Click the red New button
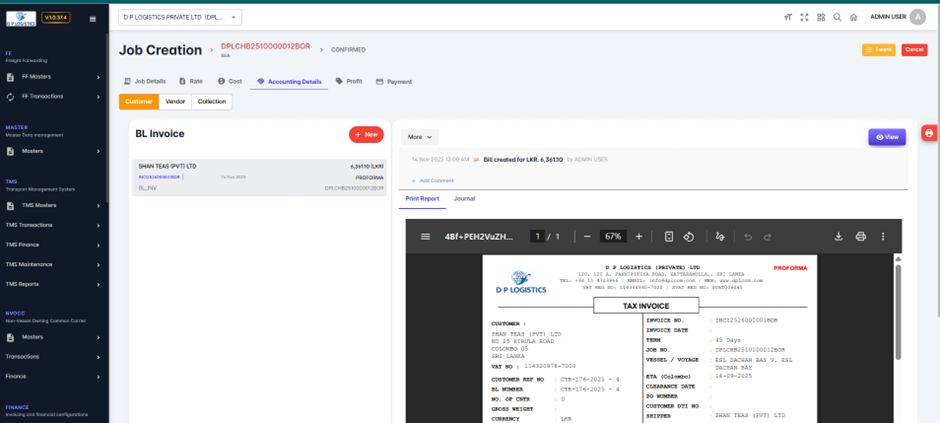The width and height of the screenshot is (940, 423). pos(365,134)
